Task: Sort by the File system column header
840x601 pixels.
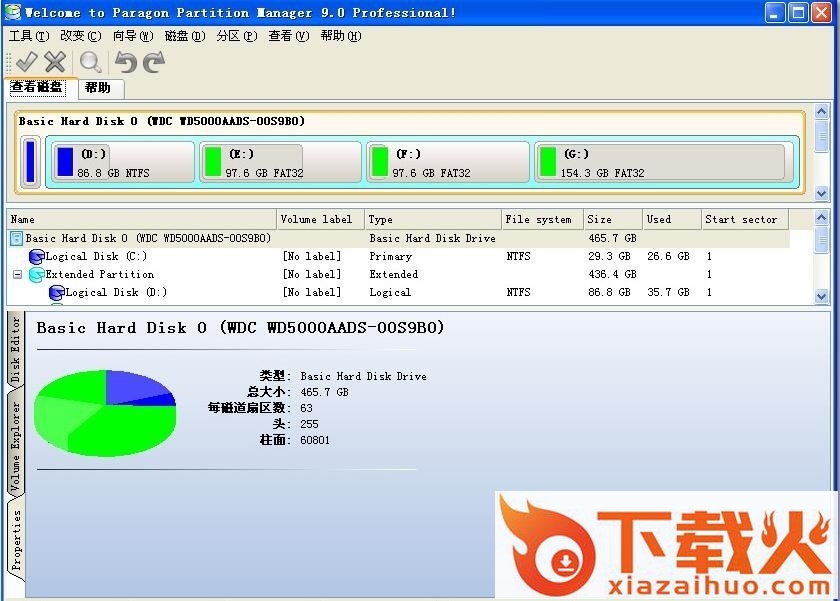Action: [x=542, y=220]
